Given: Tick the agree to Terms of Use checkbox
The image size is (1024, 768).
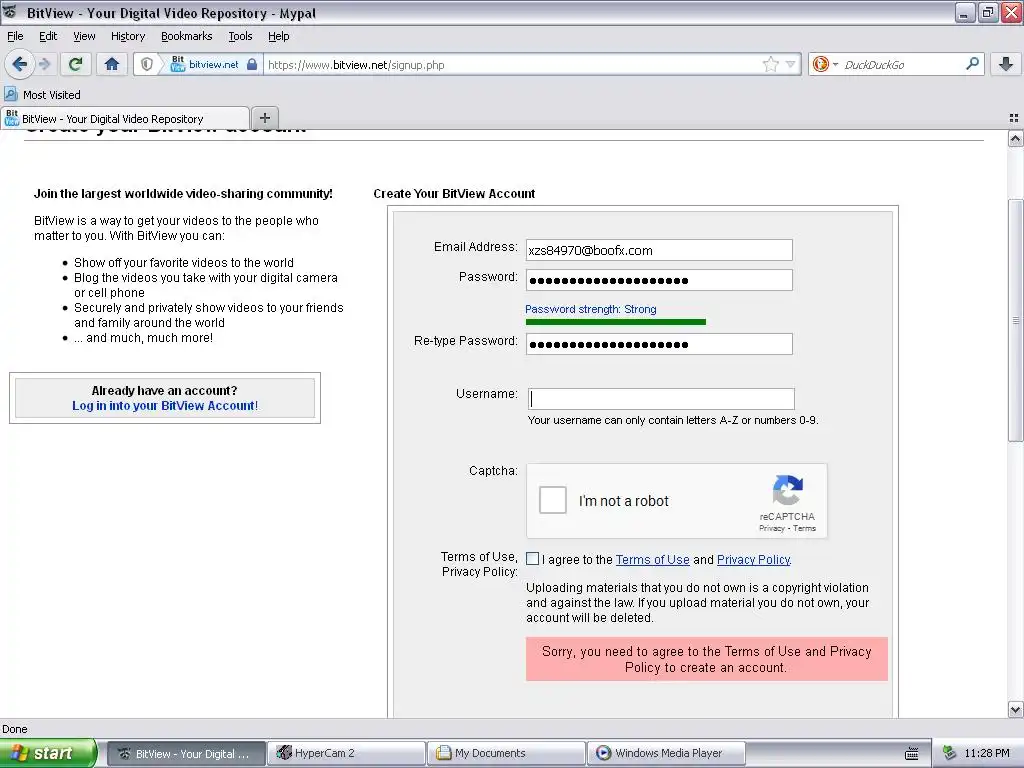Looking at the screenshot, I should (532, 559).
